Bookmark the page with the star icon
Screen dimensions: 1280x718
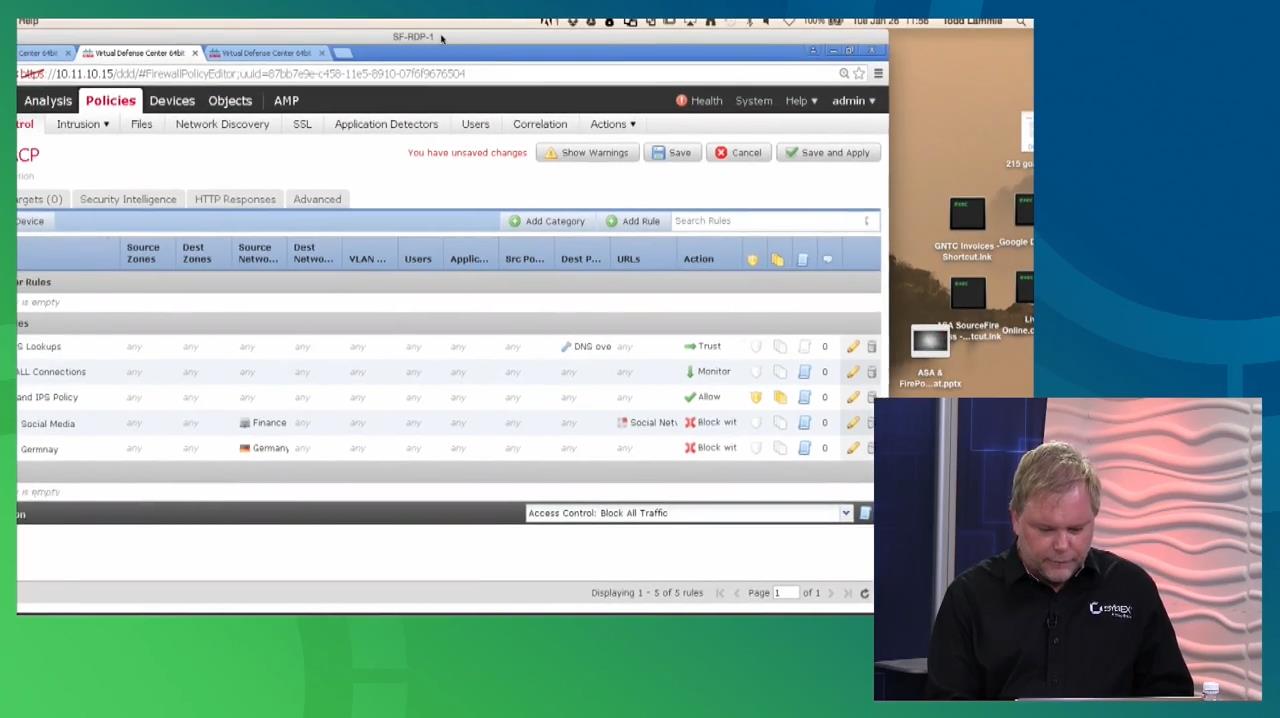[x=859, y=74]
